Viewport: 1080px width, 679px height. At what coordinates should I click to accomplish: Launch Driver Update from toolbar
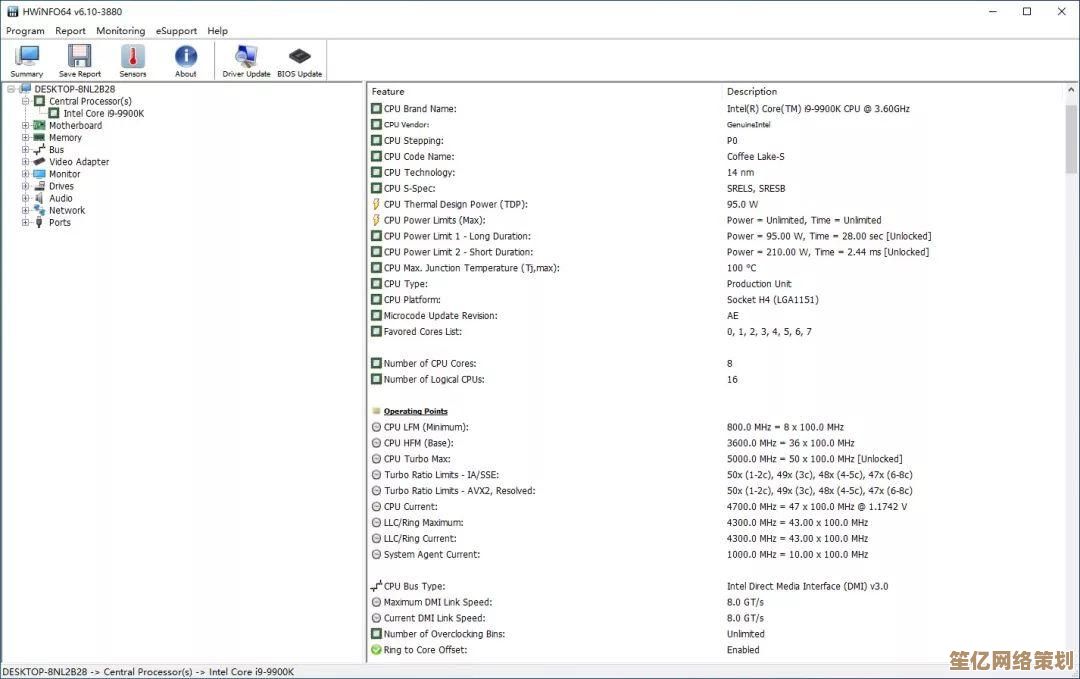[246, 59]
